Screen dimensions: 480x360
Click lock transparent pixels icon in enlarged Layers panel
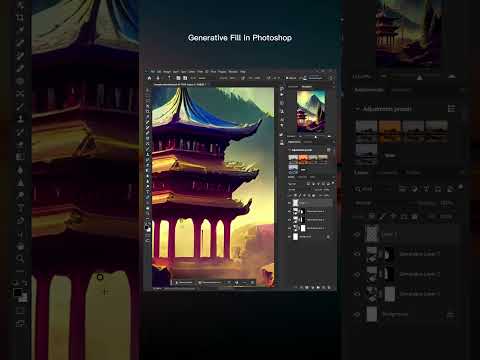point(372,217)
